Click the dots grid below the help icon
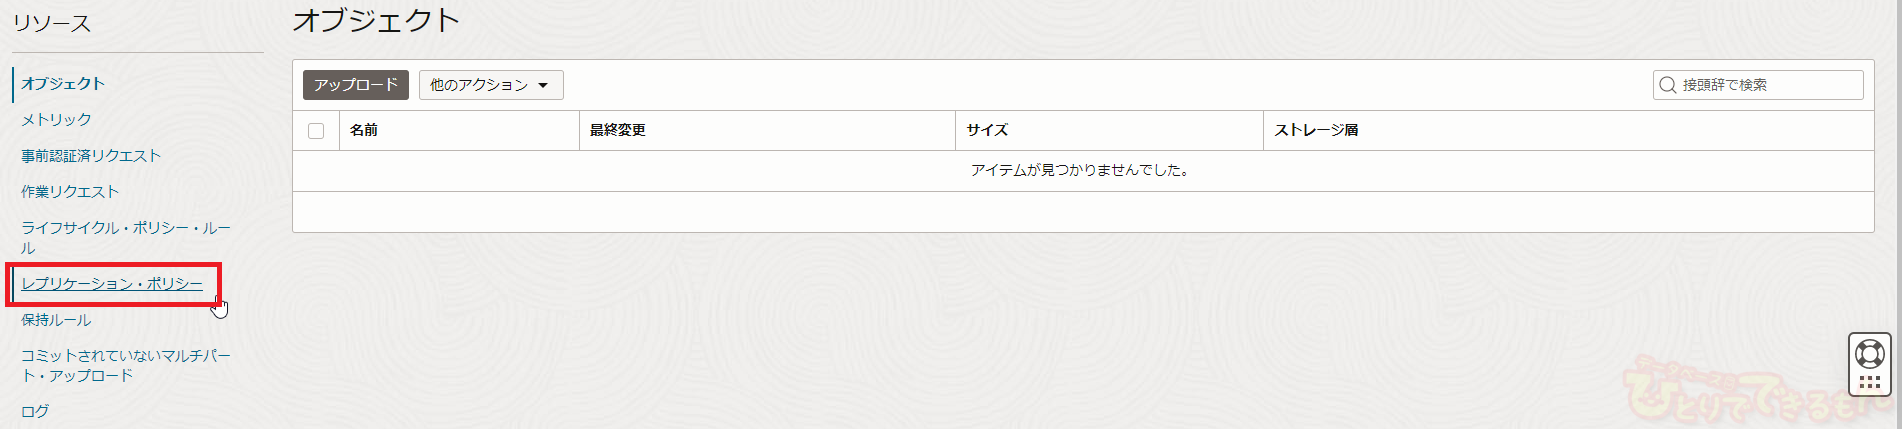The height and width of the screenshot is (429, 1902). 1869,383
